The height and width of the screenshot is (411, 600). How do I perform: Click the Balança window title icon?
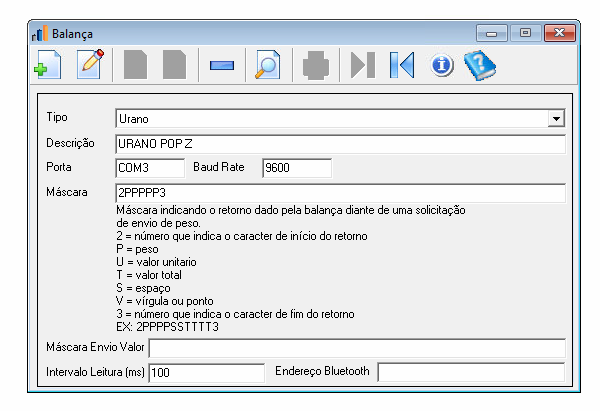(x=40, y=34)
